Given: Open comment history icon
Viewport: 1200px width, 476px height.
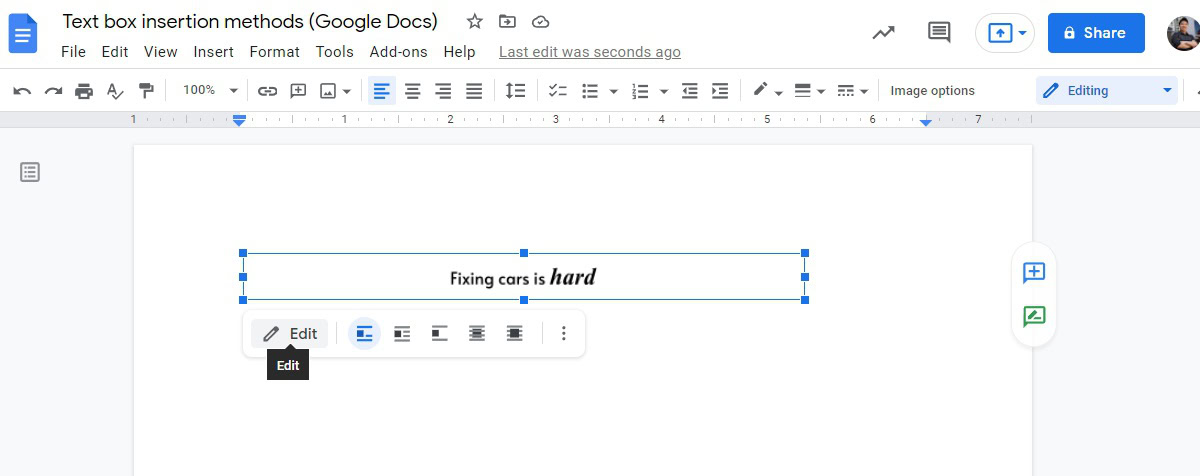Looking at the screenshot, I should pos(938,32).
